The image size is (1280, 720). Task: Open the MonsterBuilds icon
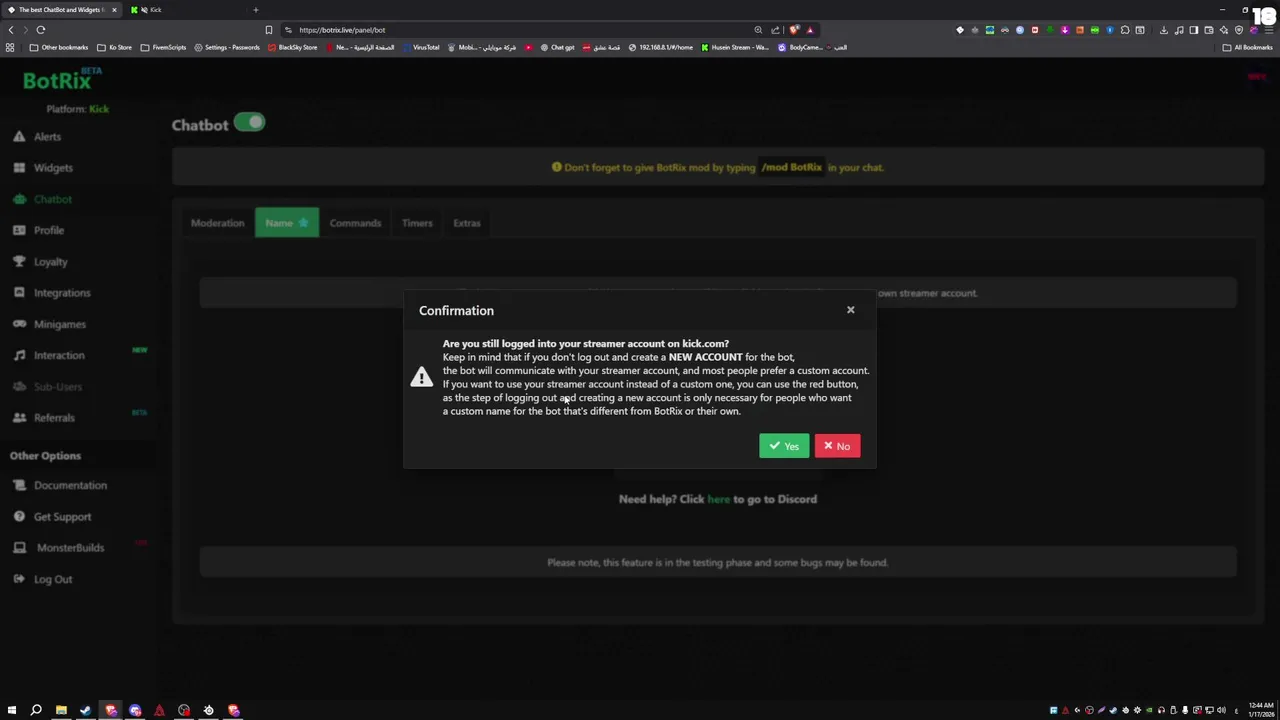coord(19,548)
